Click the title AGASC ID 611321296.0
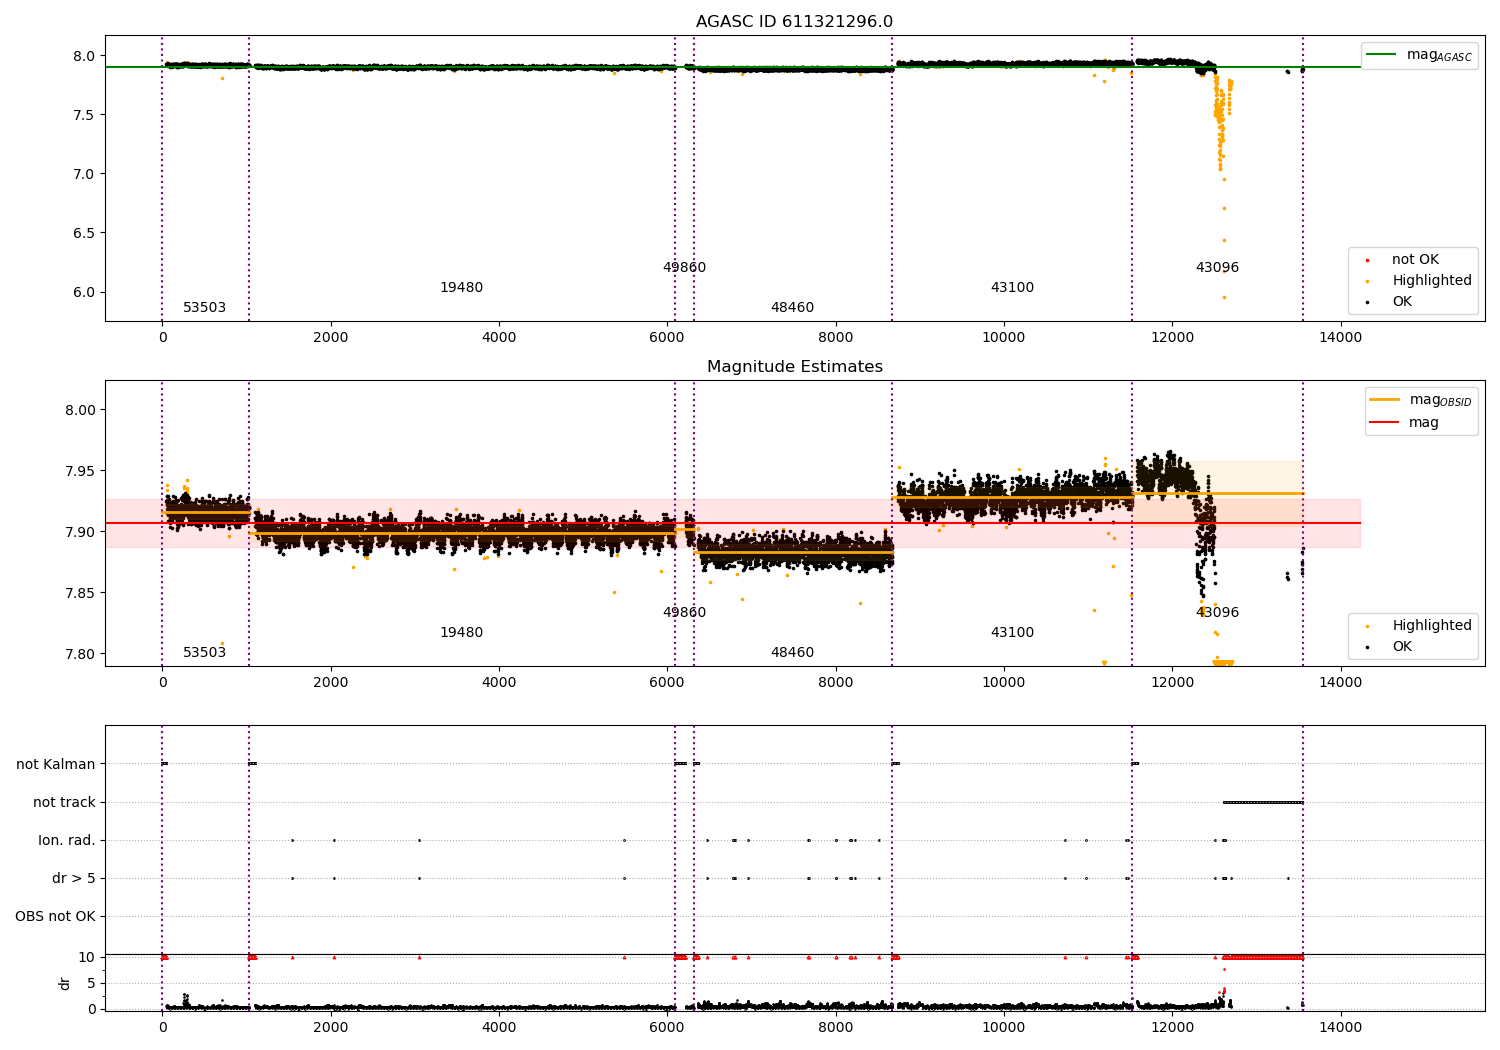The height and width of the screenshot is (1050, 1500). pos(794,22)
